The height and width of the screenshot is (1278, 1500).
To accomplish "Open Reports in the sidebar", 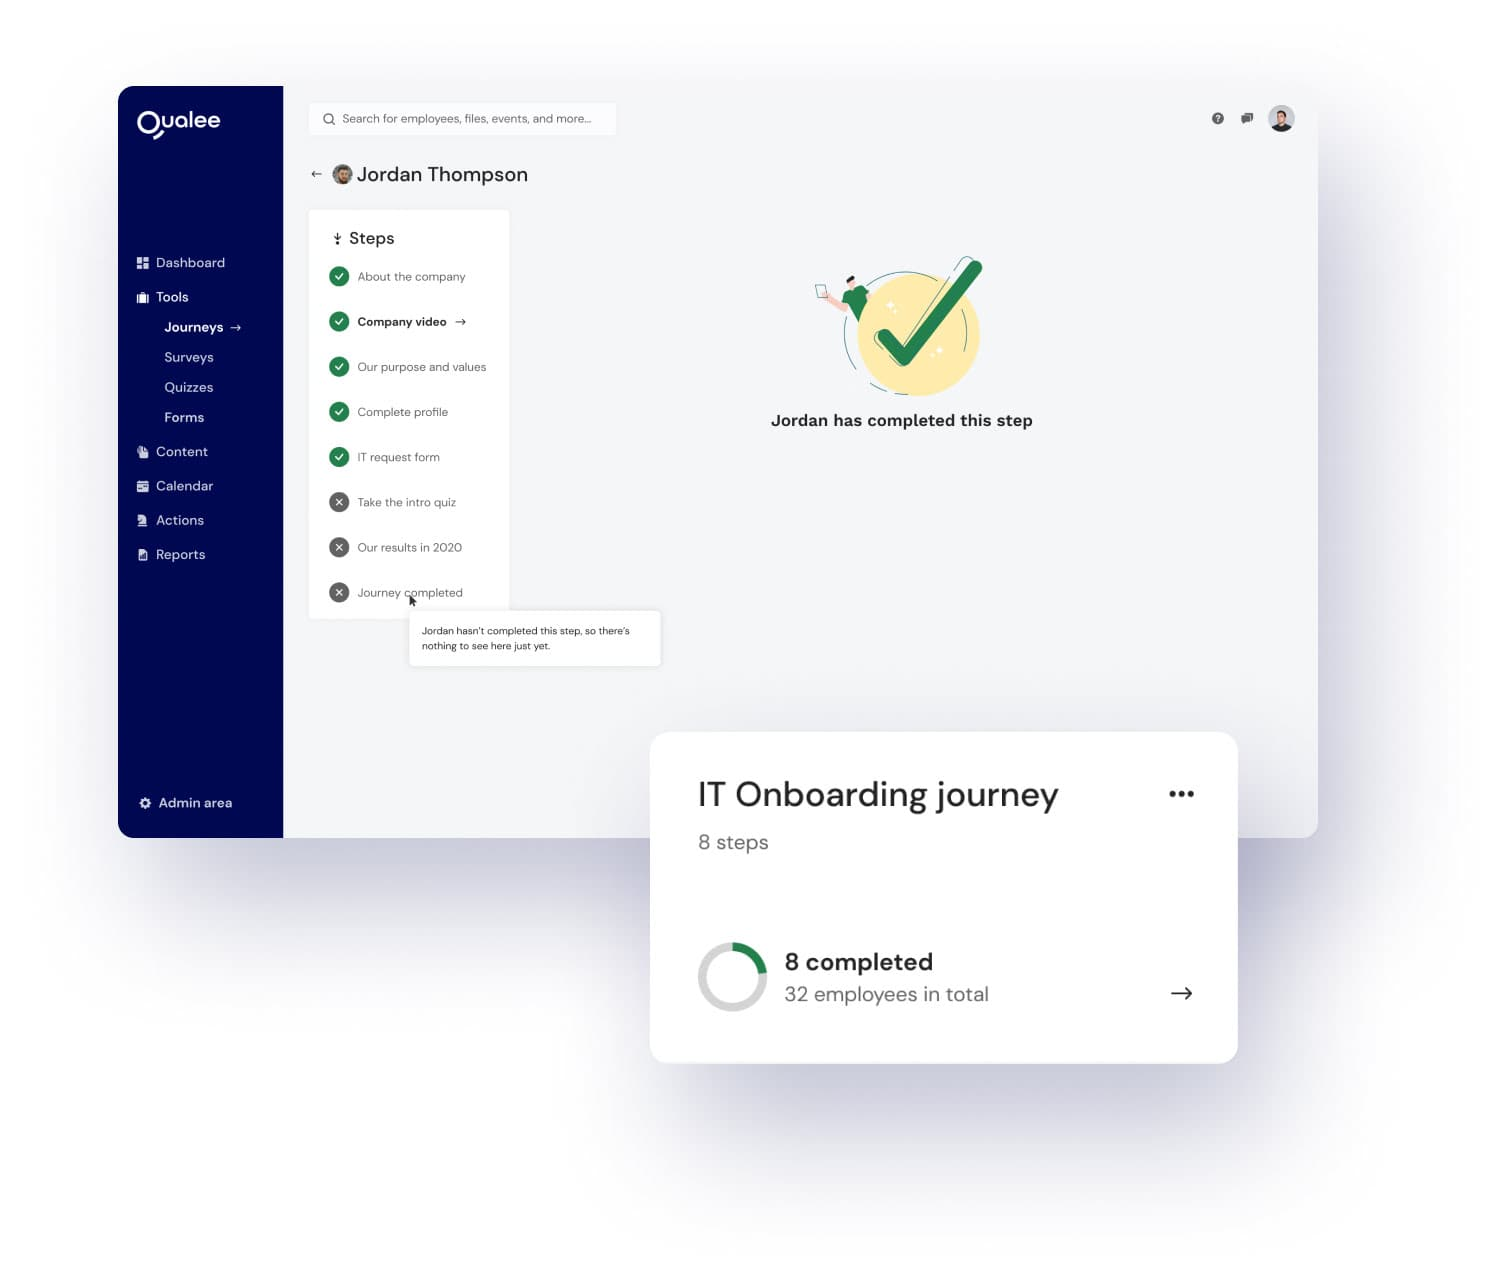I will (180, 555).
